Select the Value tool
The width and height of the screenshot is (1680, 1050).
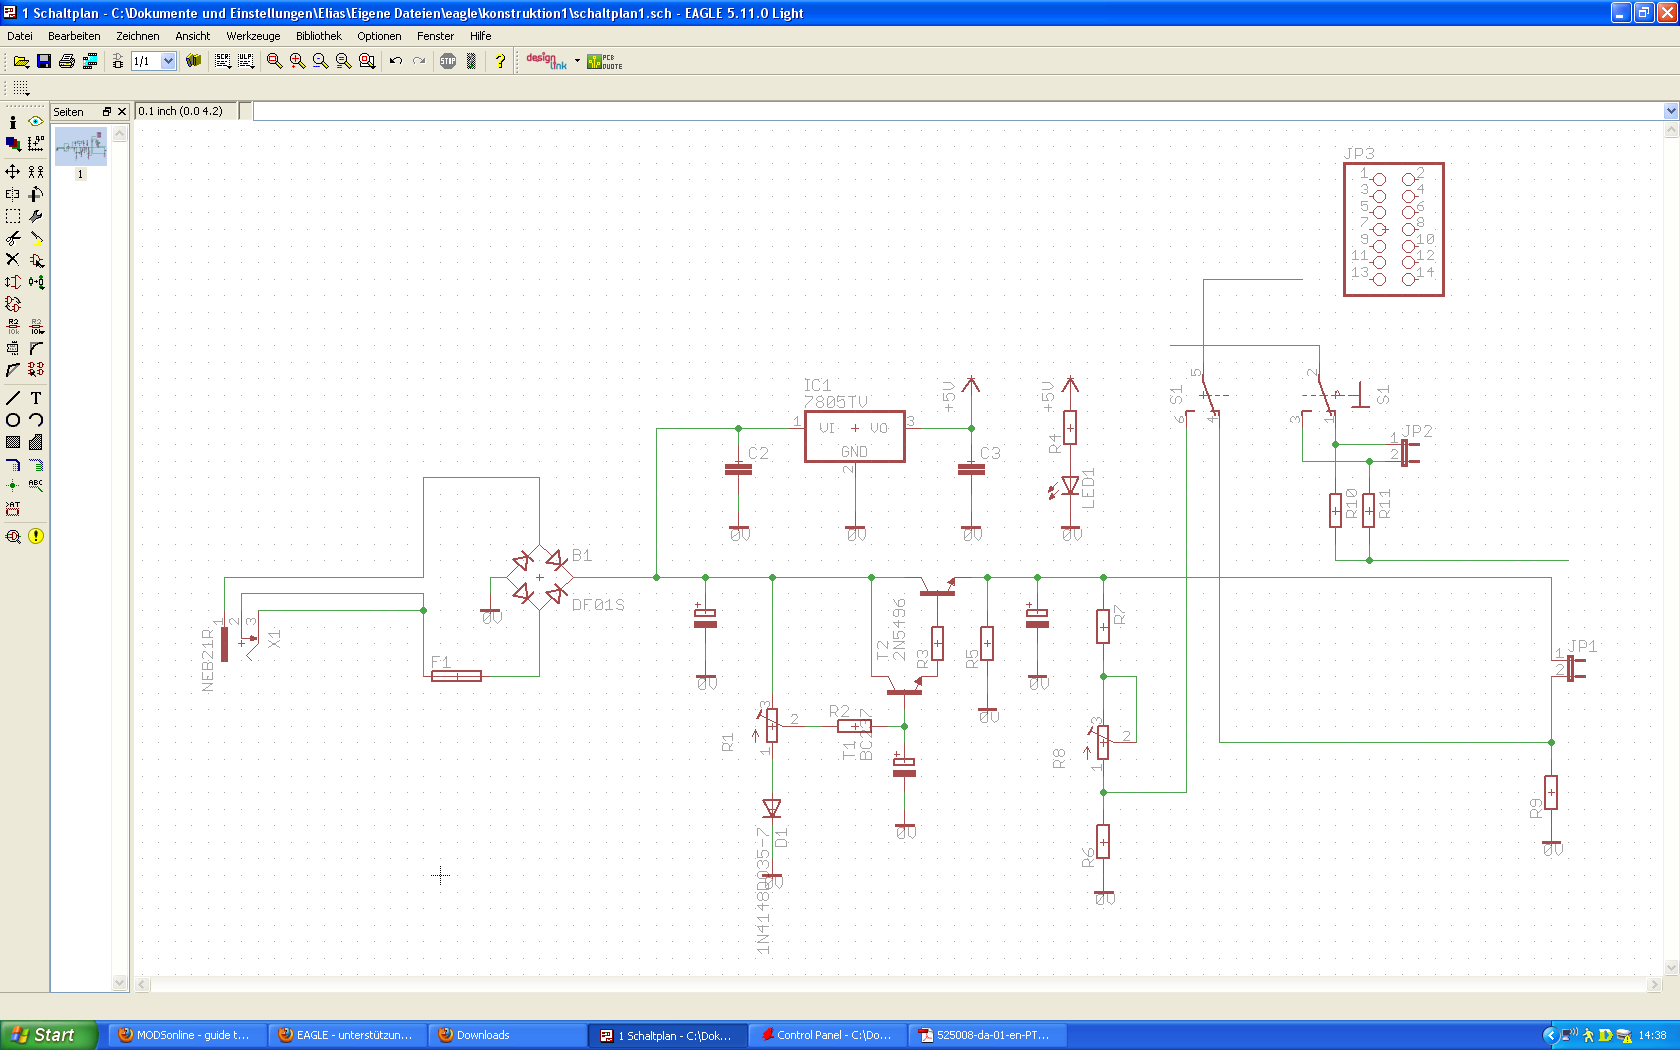(36, 326)
